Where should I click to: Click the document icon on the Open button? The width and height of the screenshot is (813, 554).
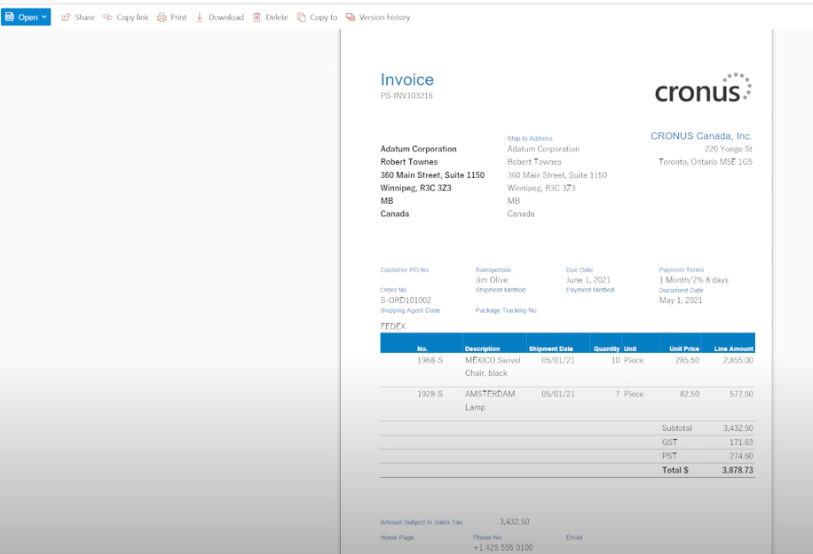point(10,17)
